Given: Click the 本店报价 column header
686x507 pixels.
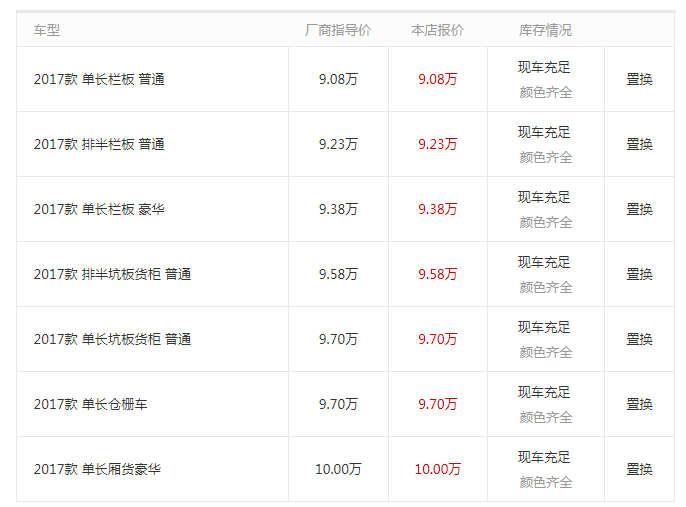Looking at the screenshot, I should point(438,30).
